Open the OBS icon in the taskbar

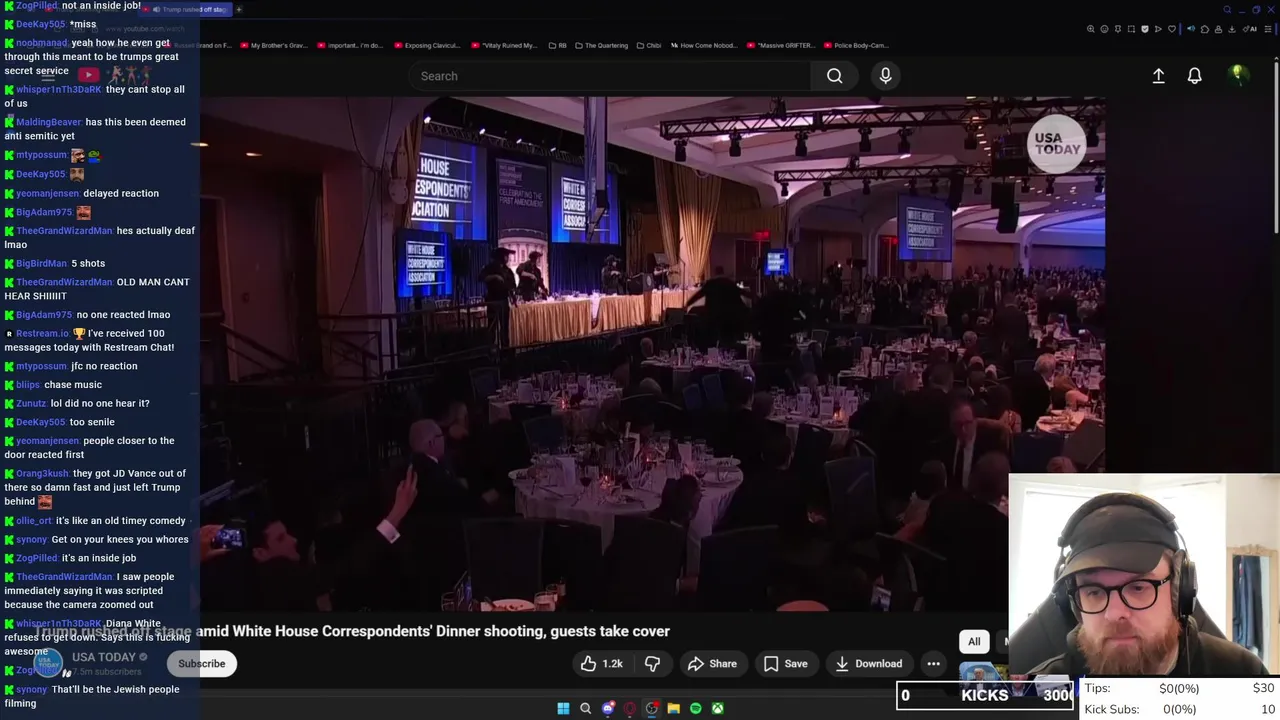coord(652,708)
